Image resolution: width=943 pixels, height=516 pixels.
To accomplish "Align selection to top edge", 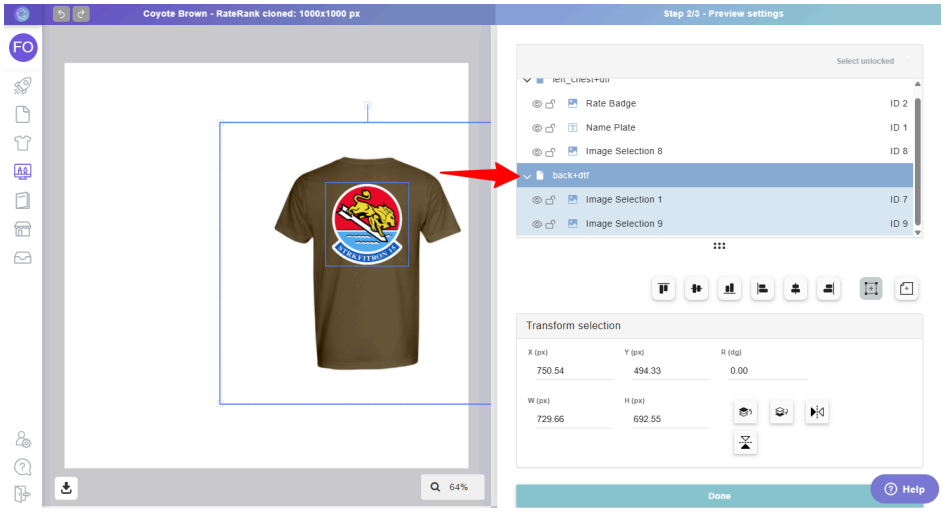I will pos(664,289).
